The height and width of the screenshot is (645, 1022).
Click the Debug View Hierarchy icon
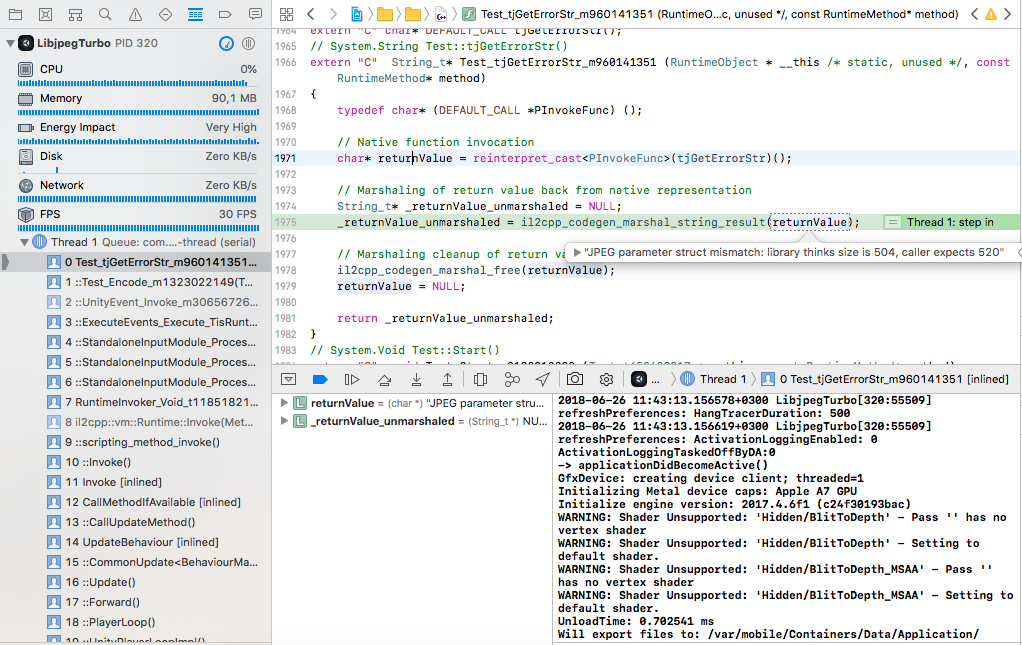(x=480, y=379)
